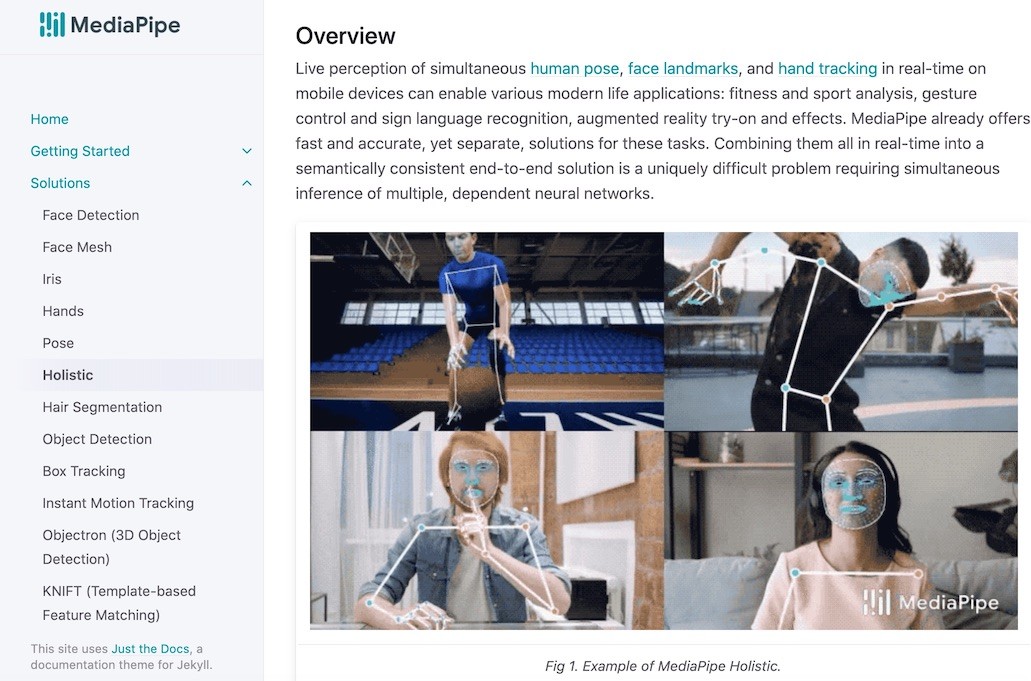Open the 'hand tracking' link
Image resolution: width=1031 pixels, height=681 pixels.
pyautogui.click(x=827, y=68)
